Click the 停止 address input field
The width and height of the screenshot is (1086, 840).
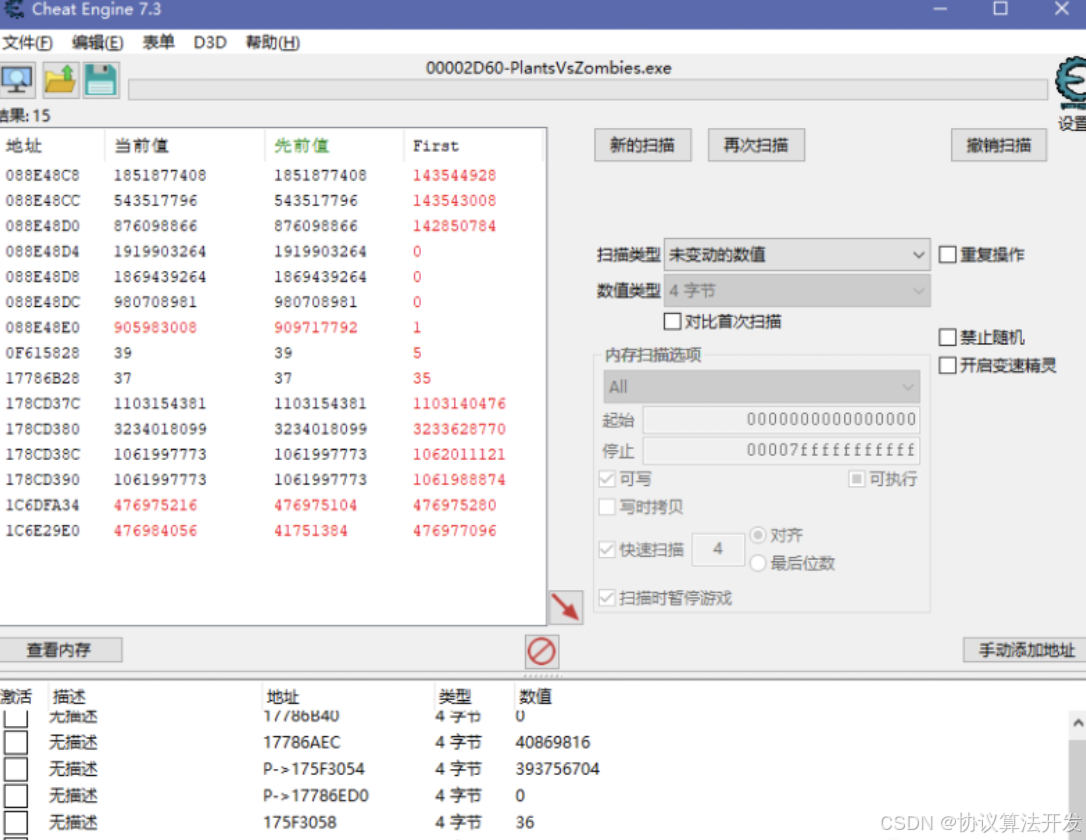(x=781, y=450)
